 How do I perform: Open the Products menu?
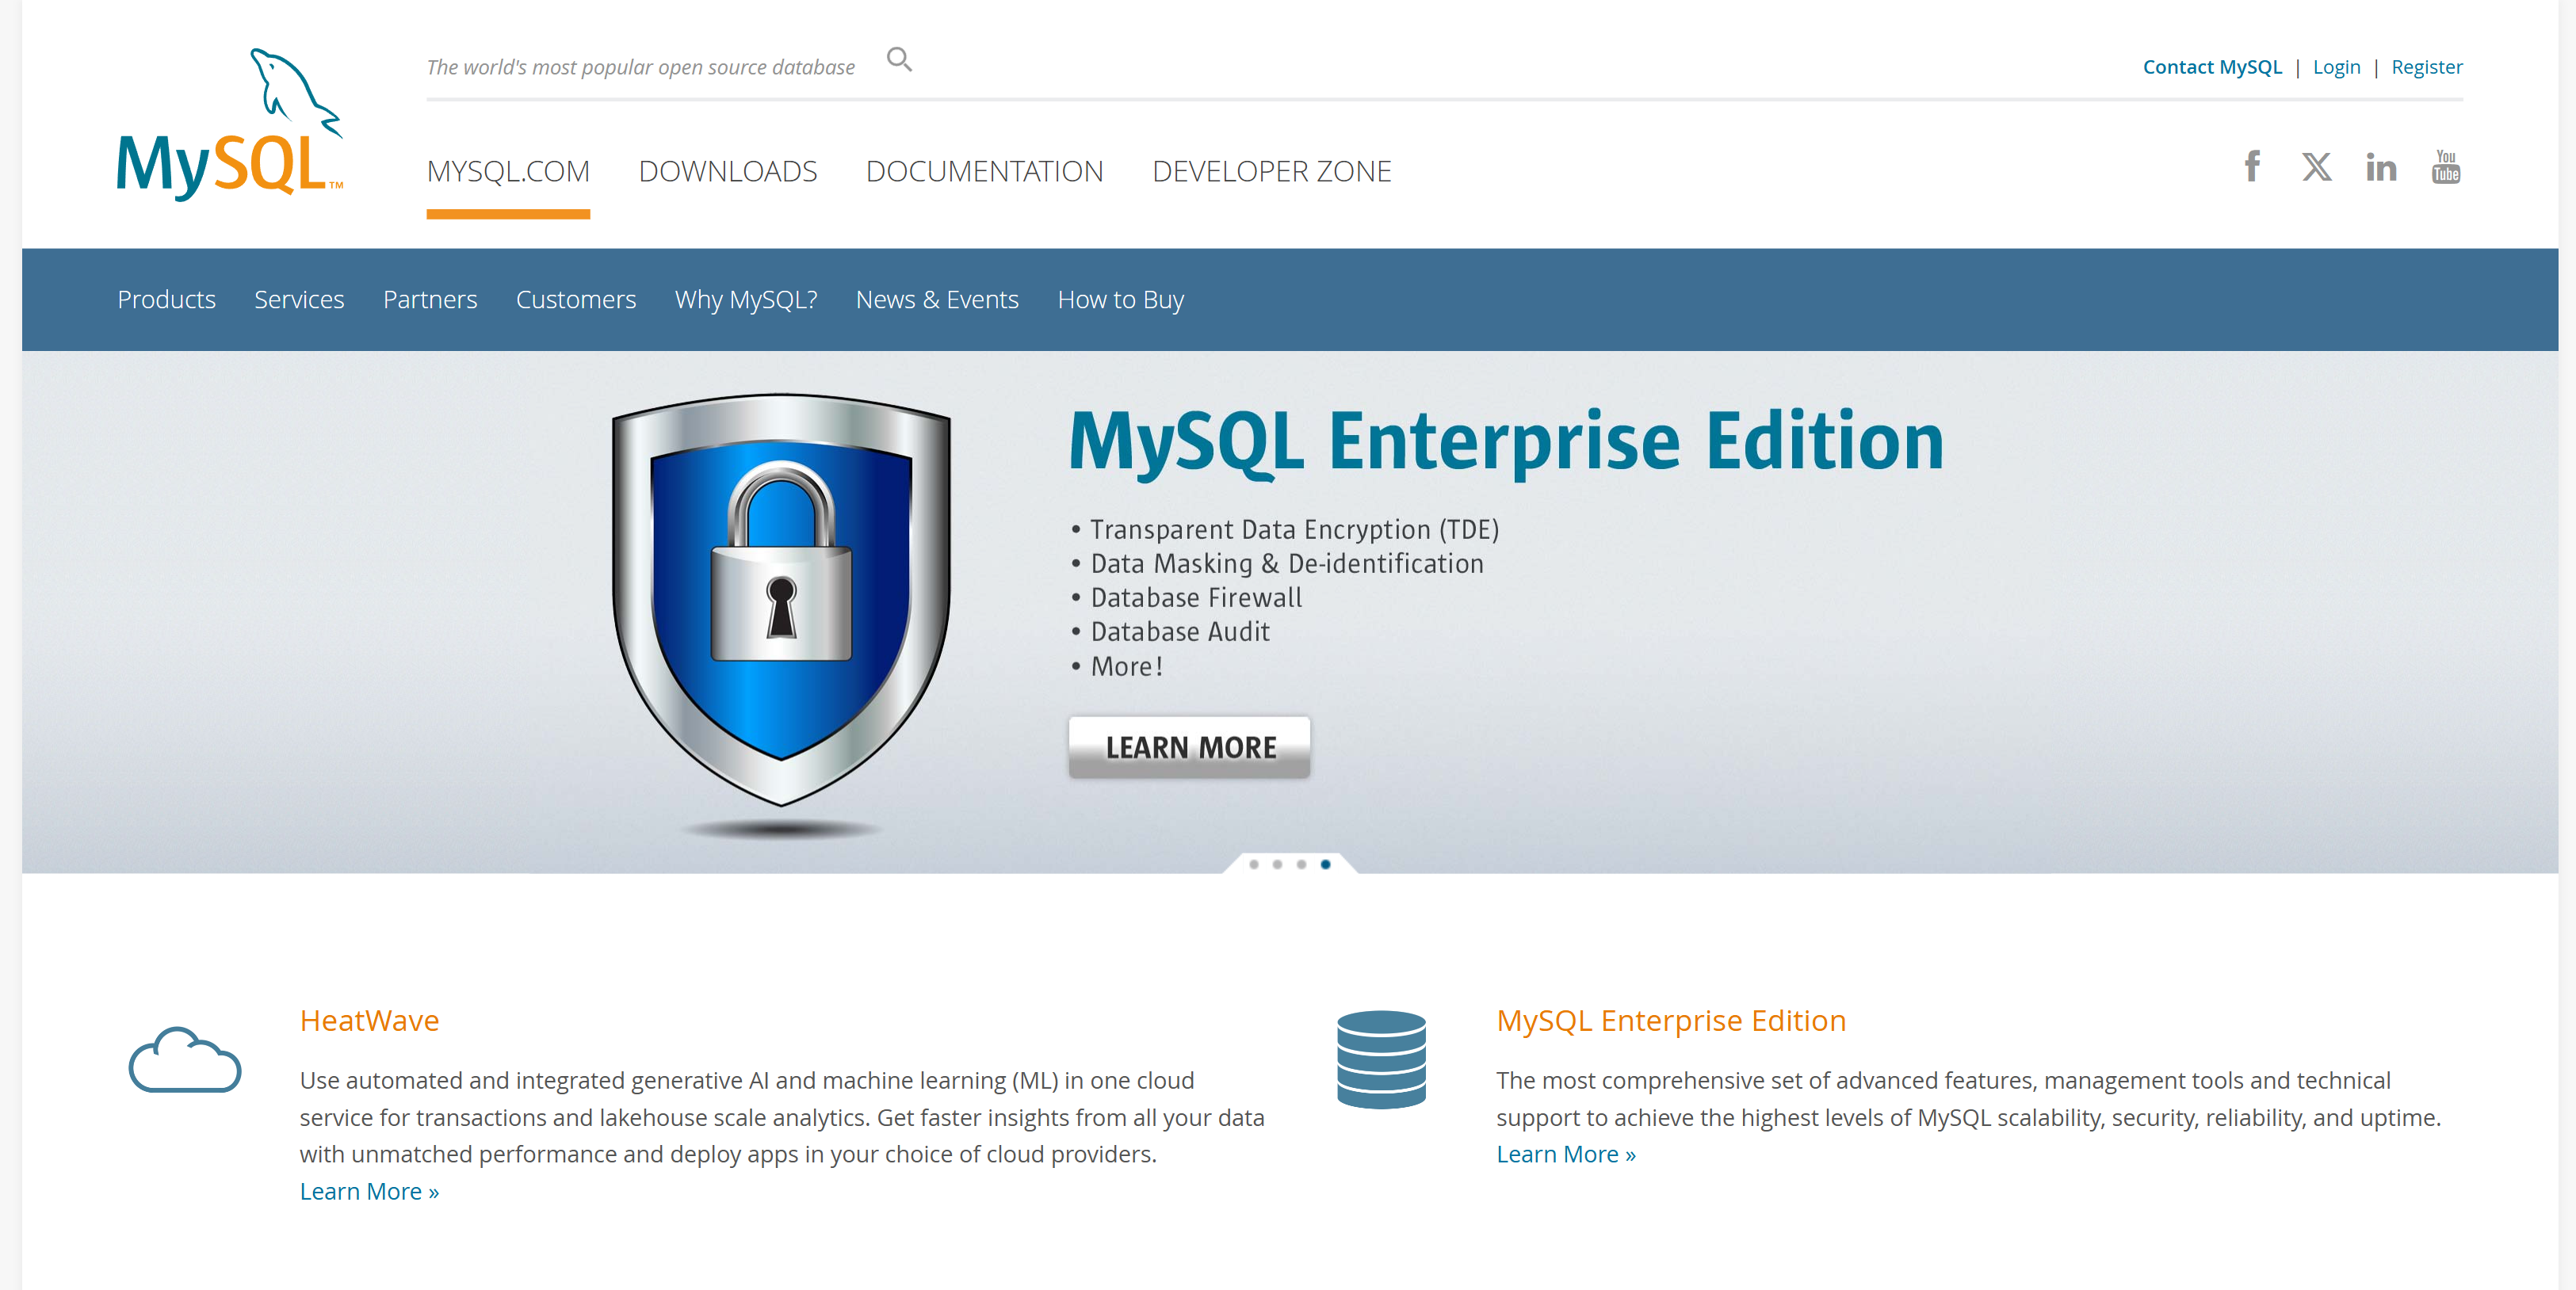[166, 299]
